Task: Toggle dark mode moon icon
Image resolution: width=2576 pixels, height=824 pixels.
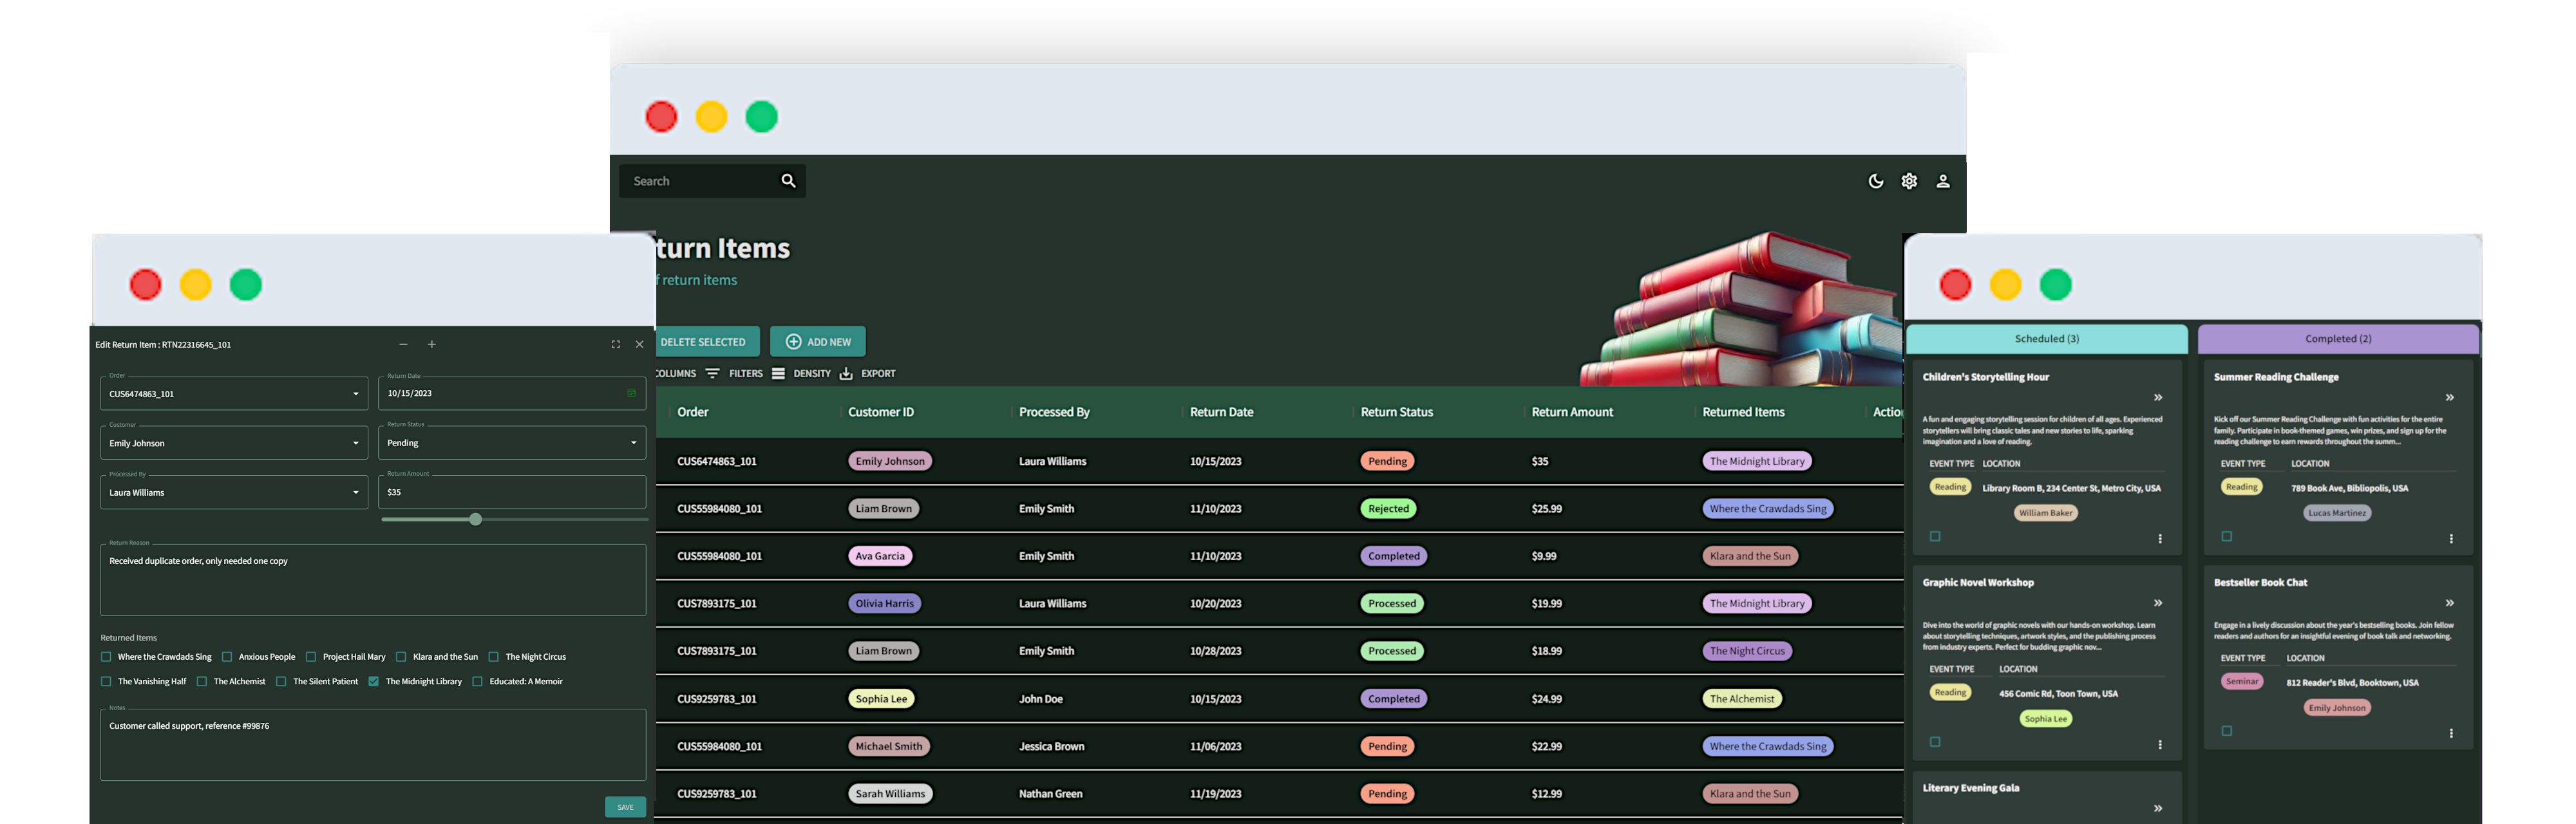Action: click(1875, 181)
